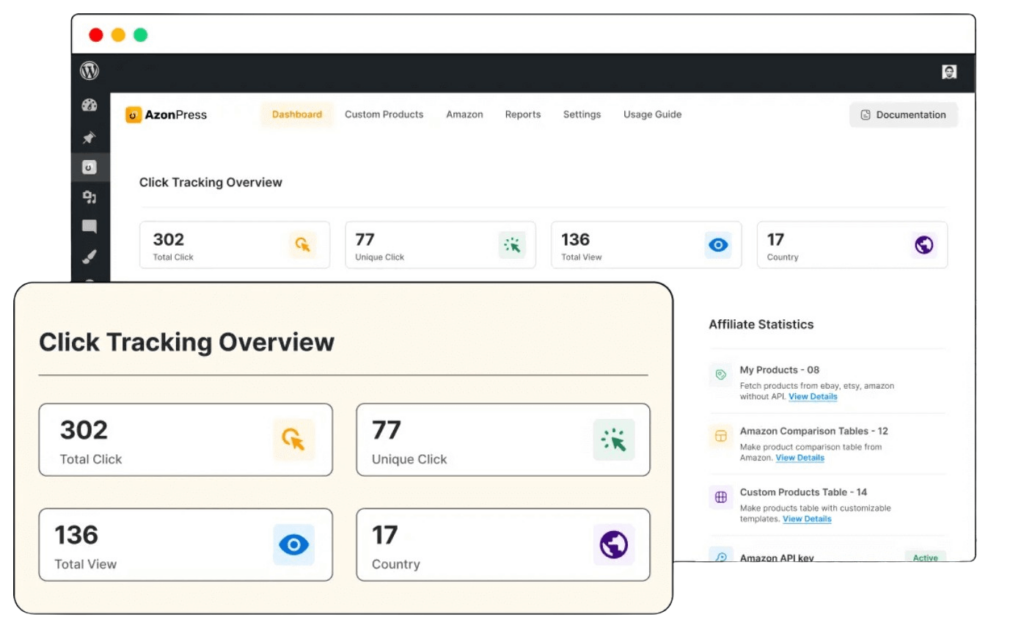Screen dimensions: 1024x628
Task: Open Appearance via the paintbrush sidebar icon
Action: pyautogui.click(x=90, y=257)
